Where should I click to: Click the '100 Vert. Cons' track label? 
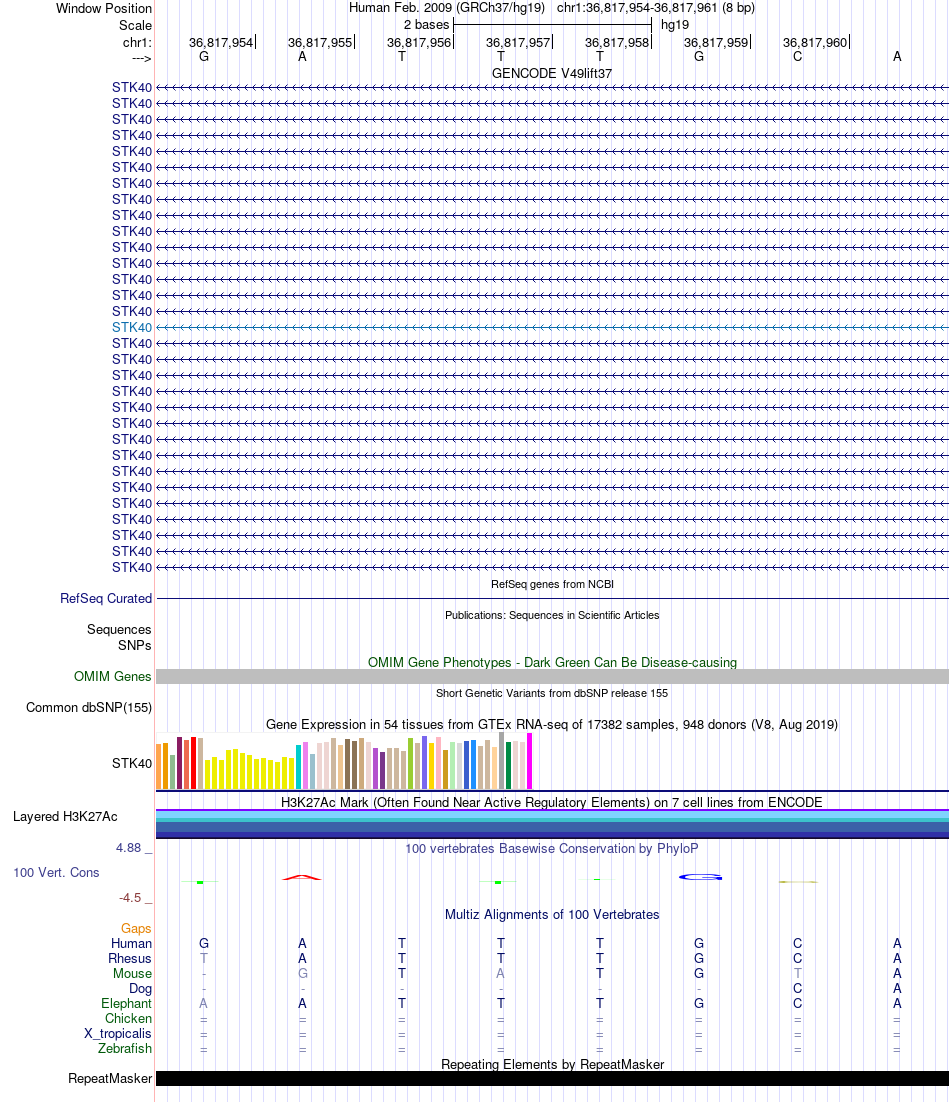pos(56,873)
